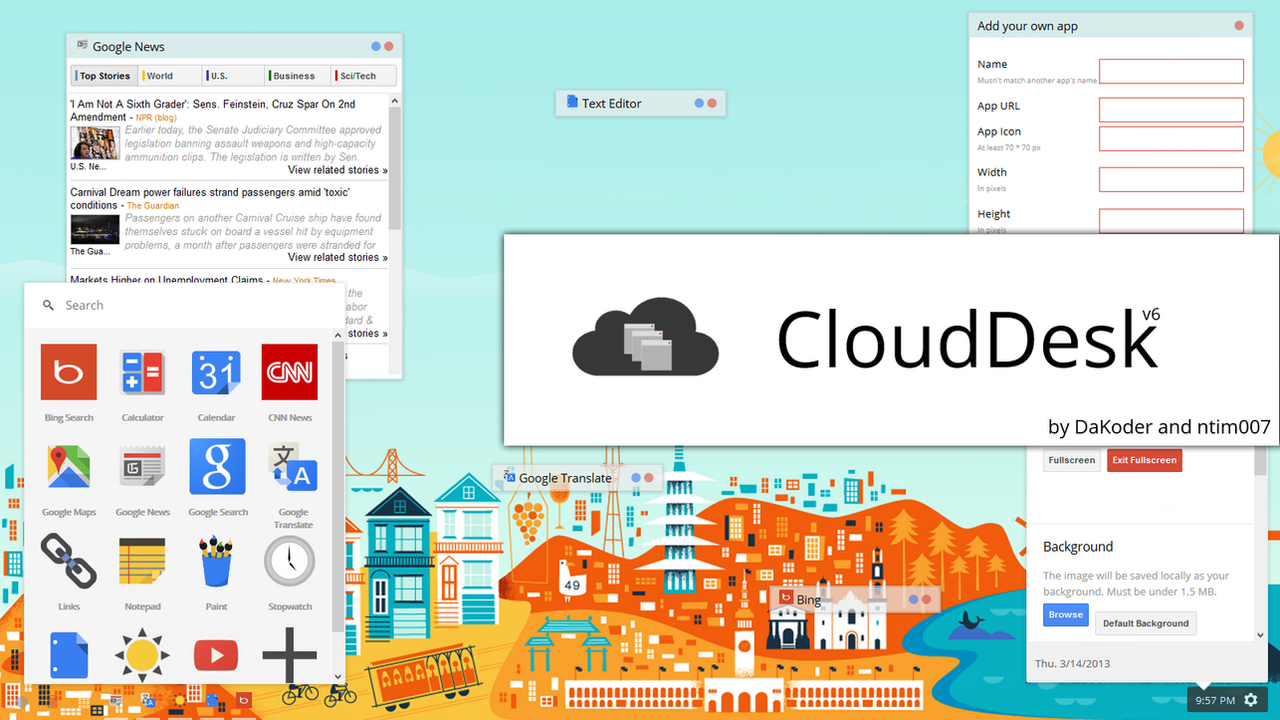Click the Height input field
1280x720 pixels.
point(1171,220)
